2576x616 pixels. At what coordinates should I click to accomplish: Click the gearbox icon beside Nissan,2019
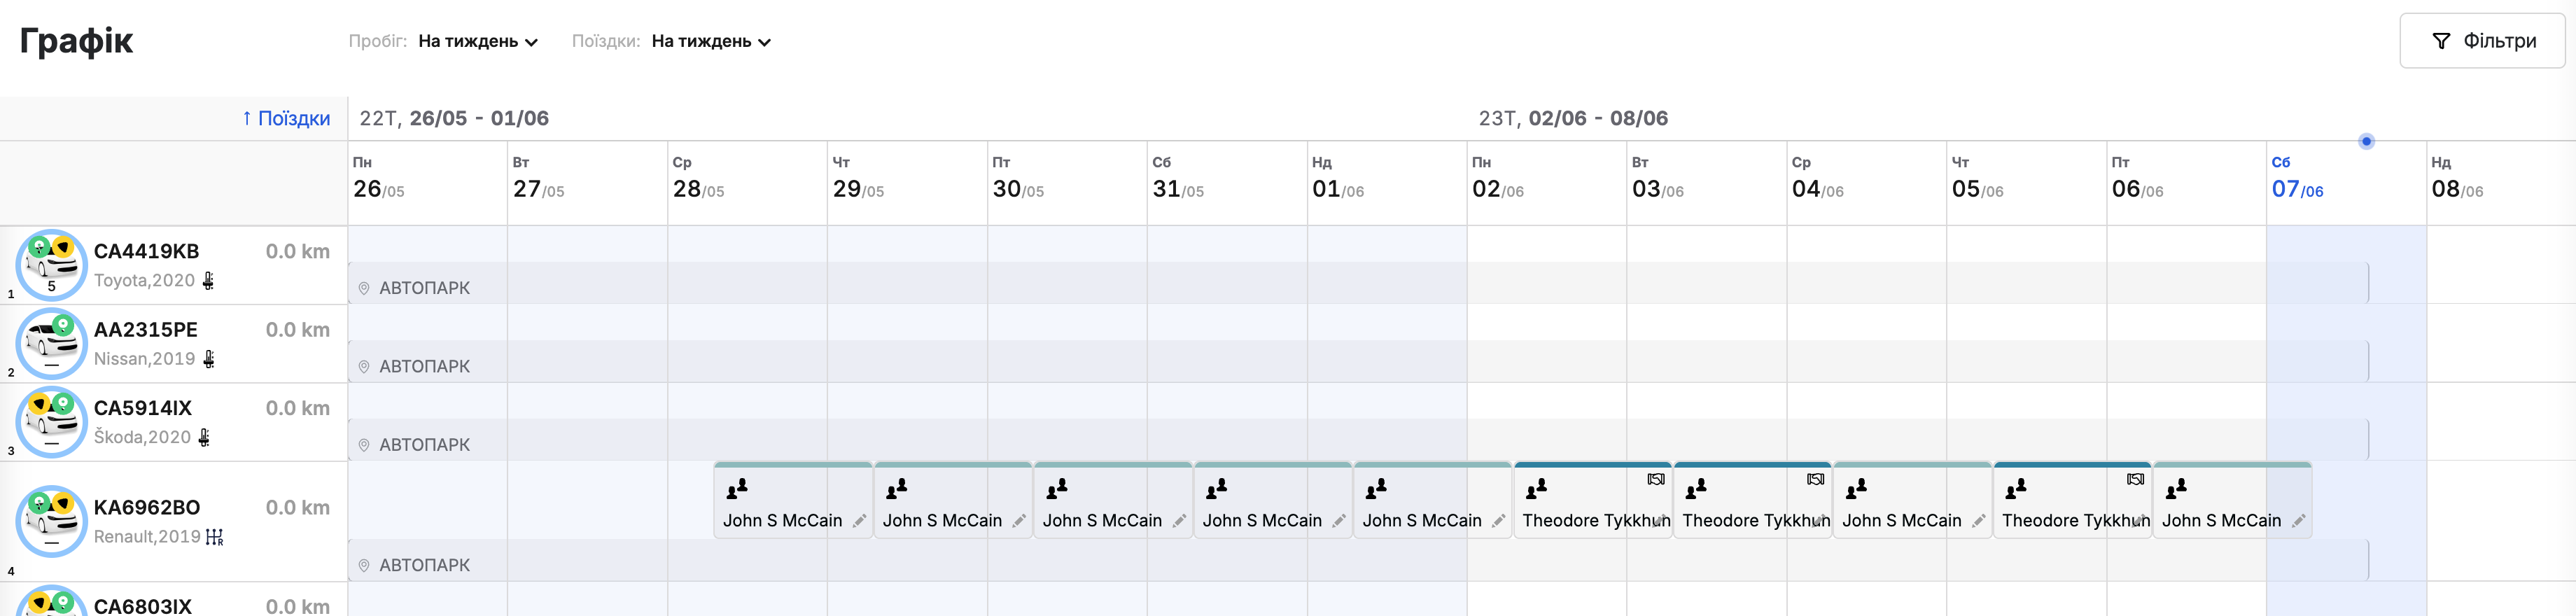click(x=208, y=359)
